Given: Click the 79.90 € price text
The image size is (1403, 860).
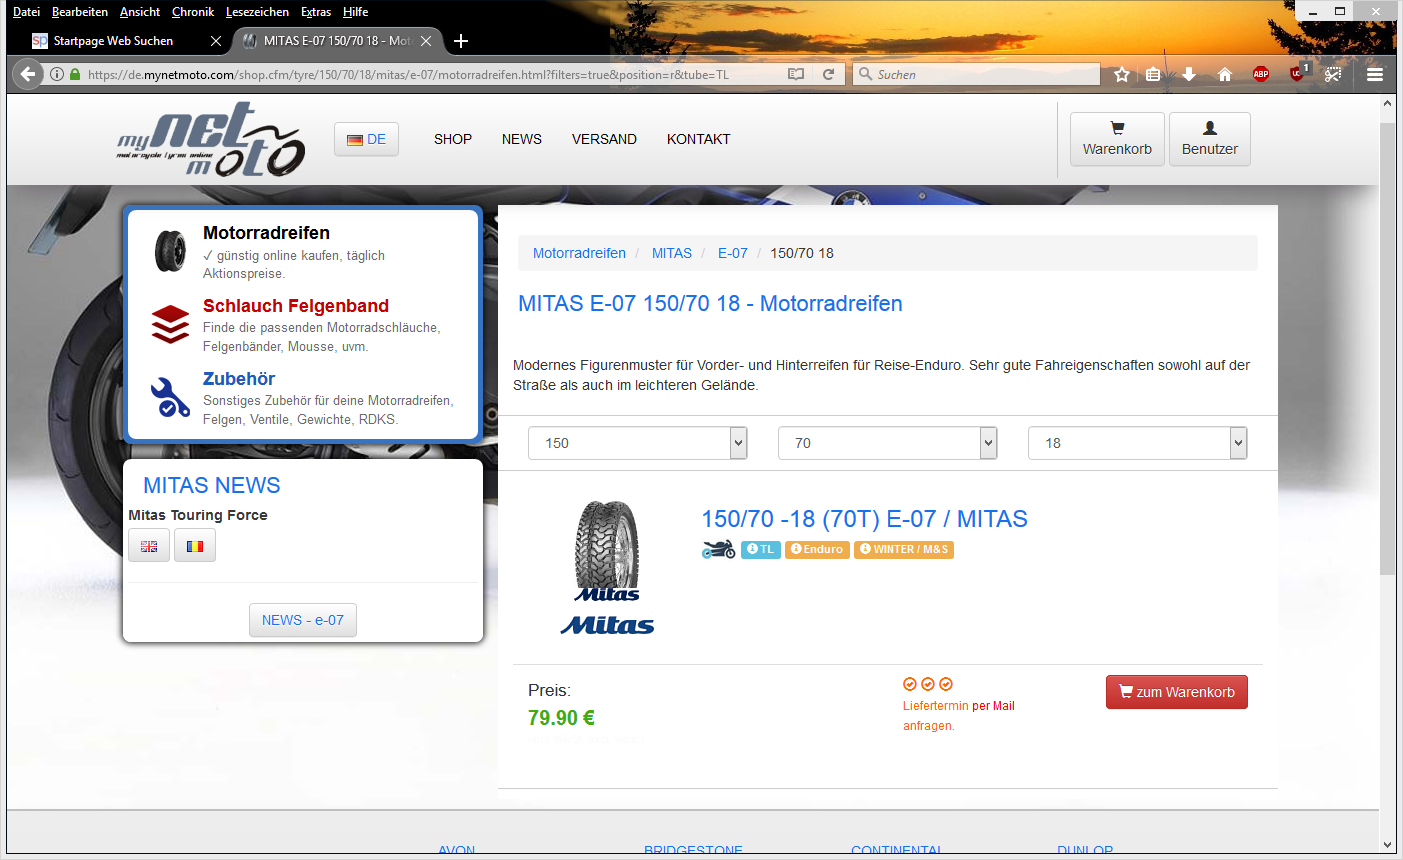Looking at the screenshot, I should tap(561, 718).
